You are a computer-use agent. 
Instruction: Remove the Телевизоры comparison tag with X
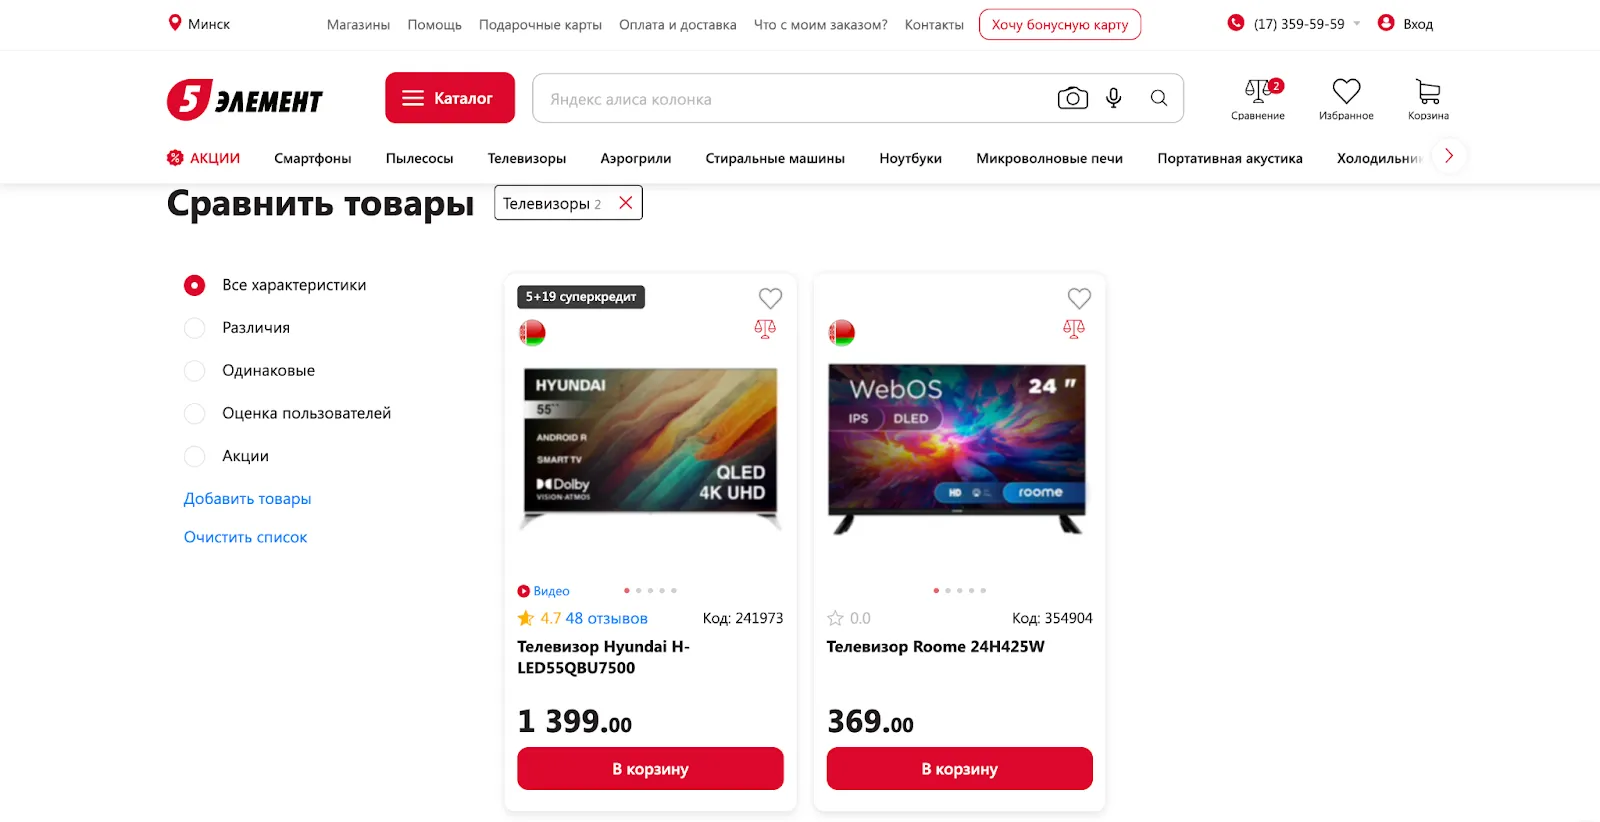pyautogui.click(x=626, y=203)
